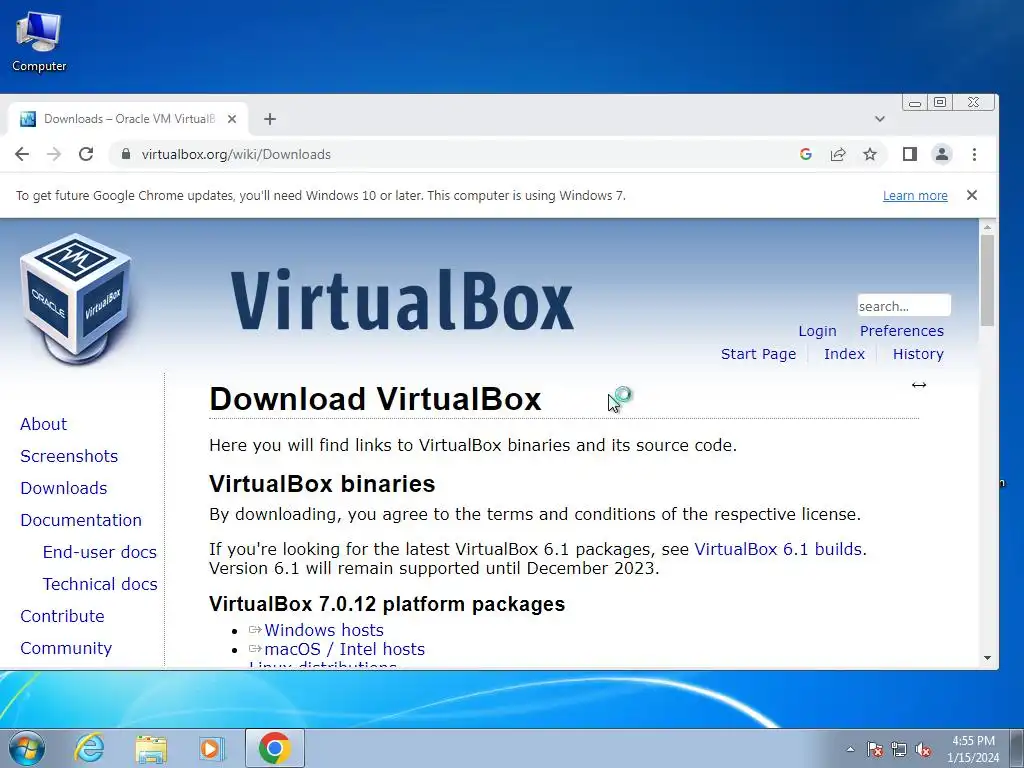Viewport: 1024px width, 768px height.
Task: Open the Documentation sidebar link
Action: pyautogui.click(x=80, y=520)
